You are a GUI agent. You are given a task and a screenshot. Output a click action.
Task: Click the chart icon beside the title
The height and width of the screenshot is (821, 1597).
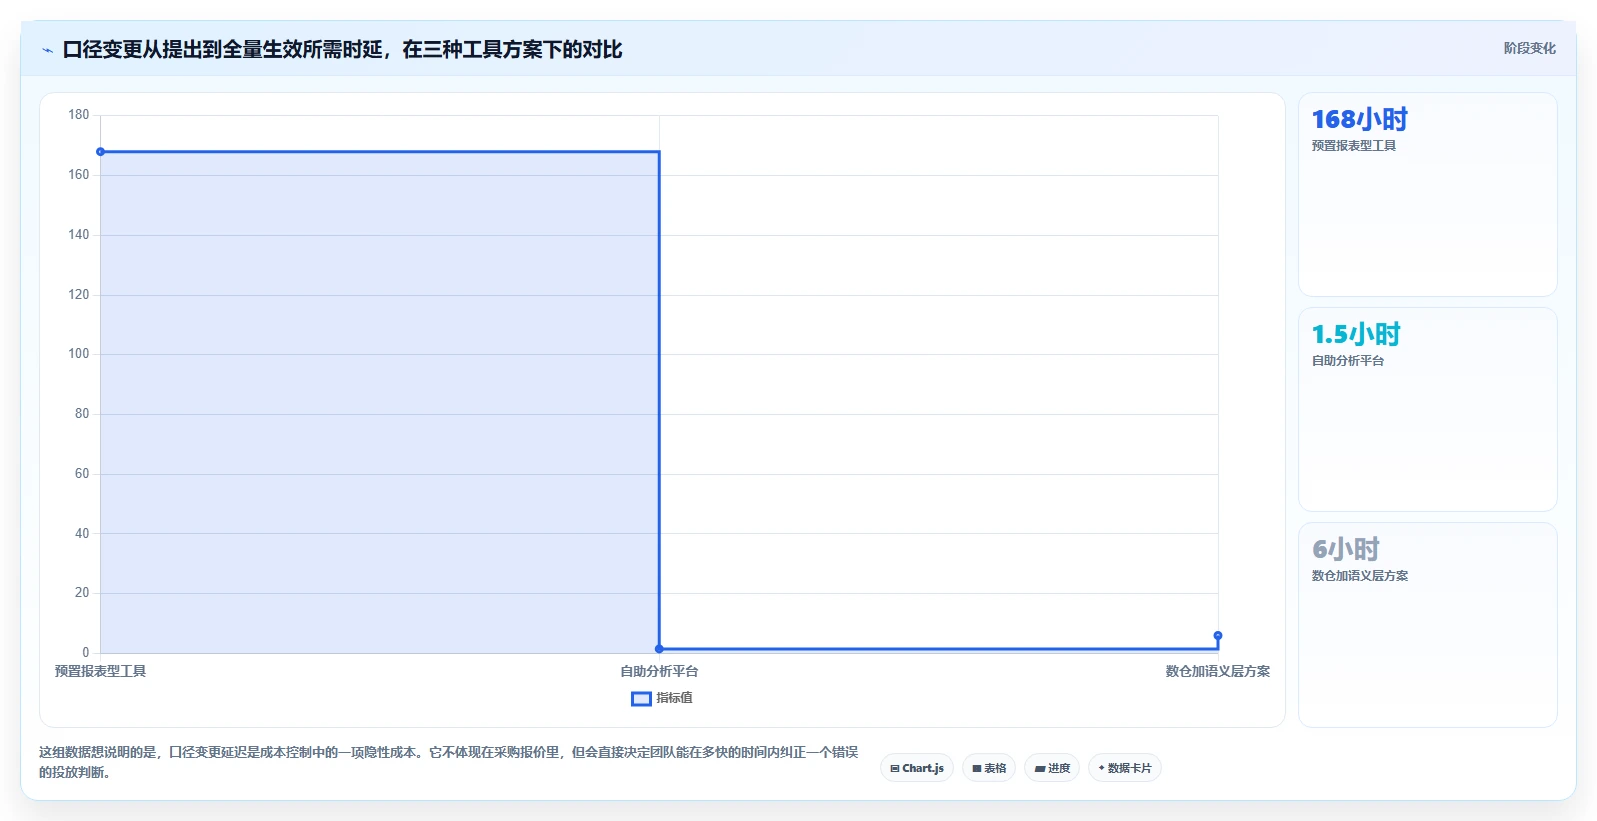click(x=47, y=50)
